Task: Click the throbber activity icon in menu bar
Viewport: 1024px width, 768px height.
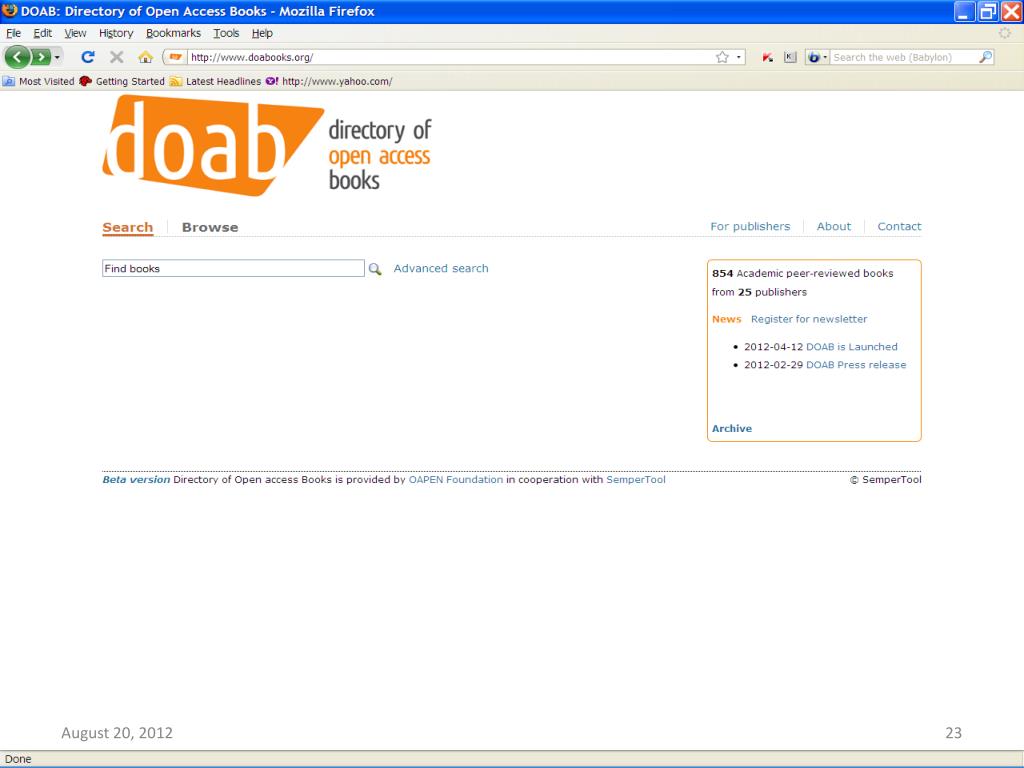Action: click(x=1004, y=33)
